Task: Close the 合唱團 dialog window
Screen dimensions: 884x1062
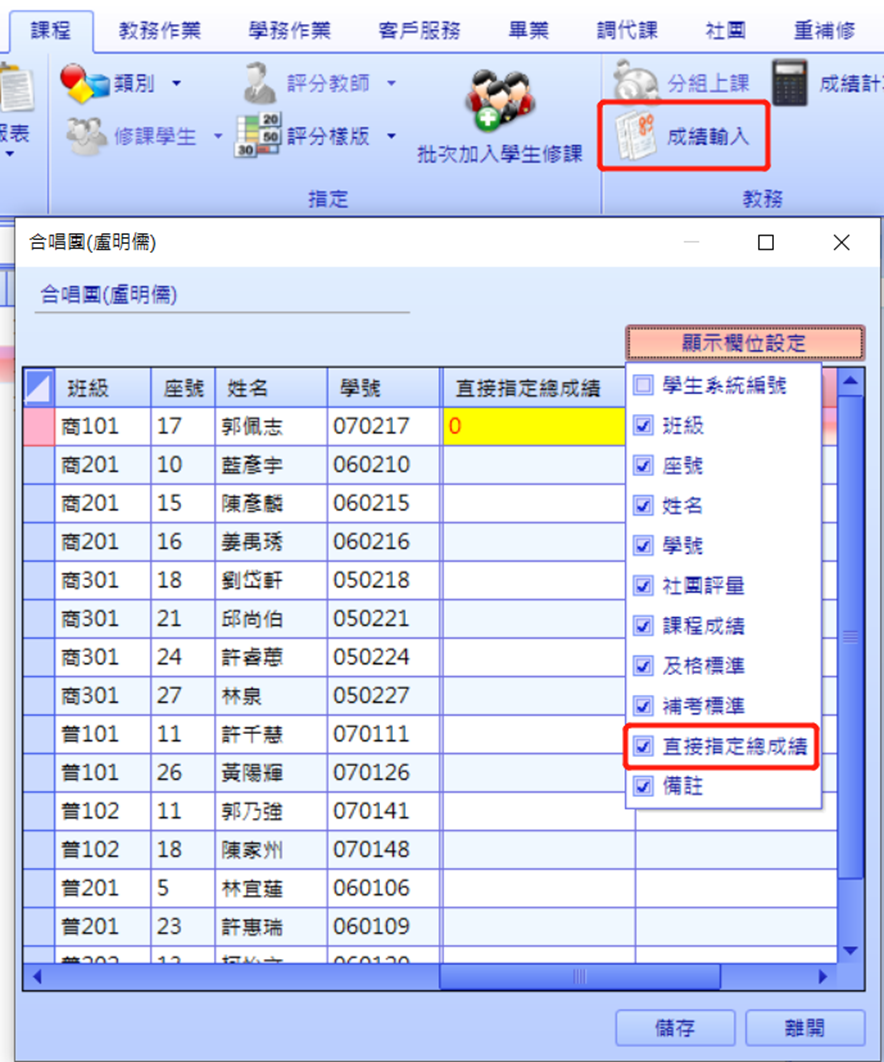Action: pos(841,242)
